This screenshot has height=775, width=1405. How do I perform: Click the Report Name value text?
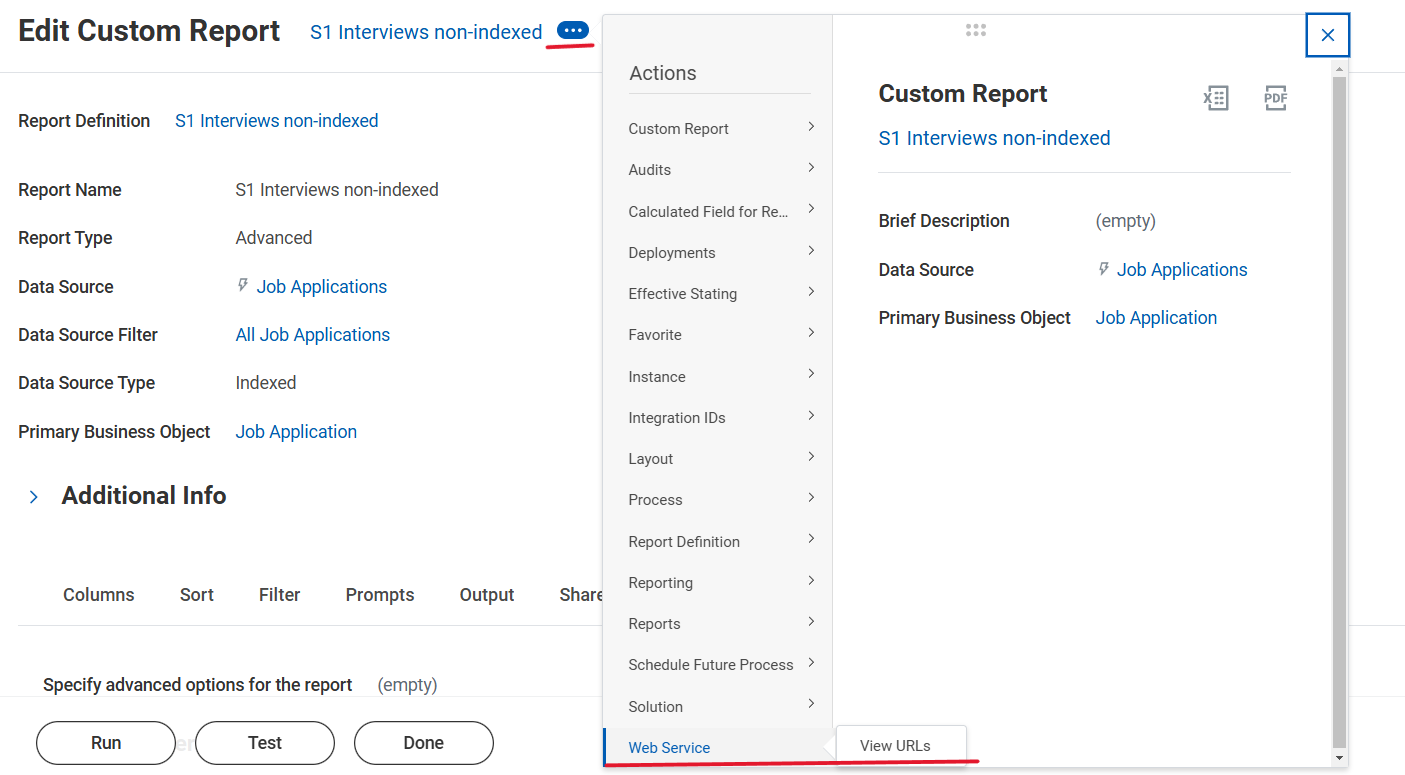coord(337,190)
